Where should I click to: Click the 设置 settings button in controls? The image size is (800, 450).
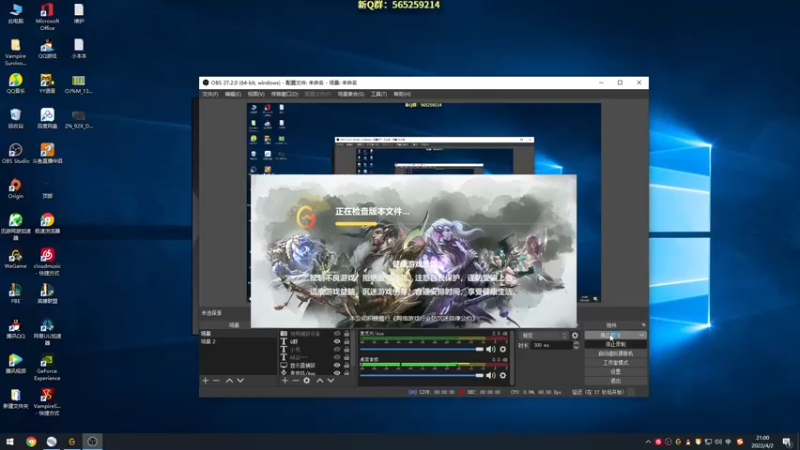(x=615, y=372)
